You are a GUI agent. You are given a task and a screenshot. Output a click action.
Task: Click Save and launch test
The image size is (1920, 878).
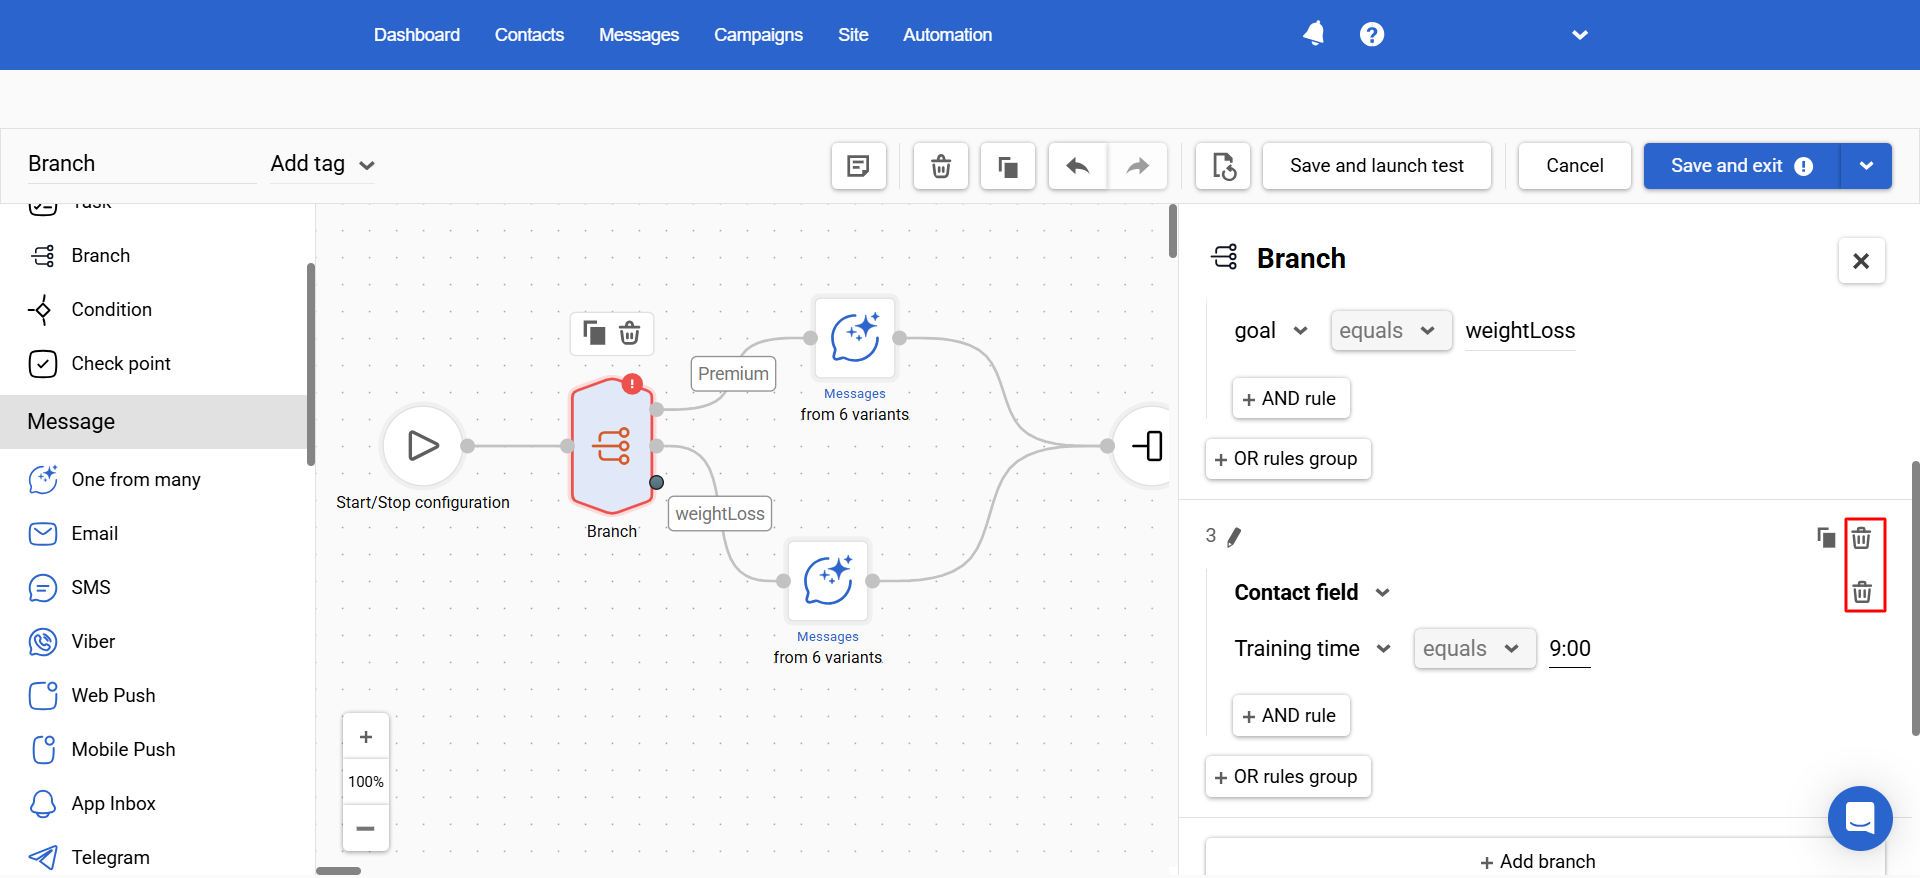[x=1377, y=166]
